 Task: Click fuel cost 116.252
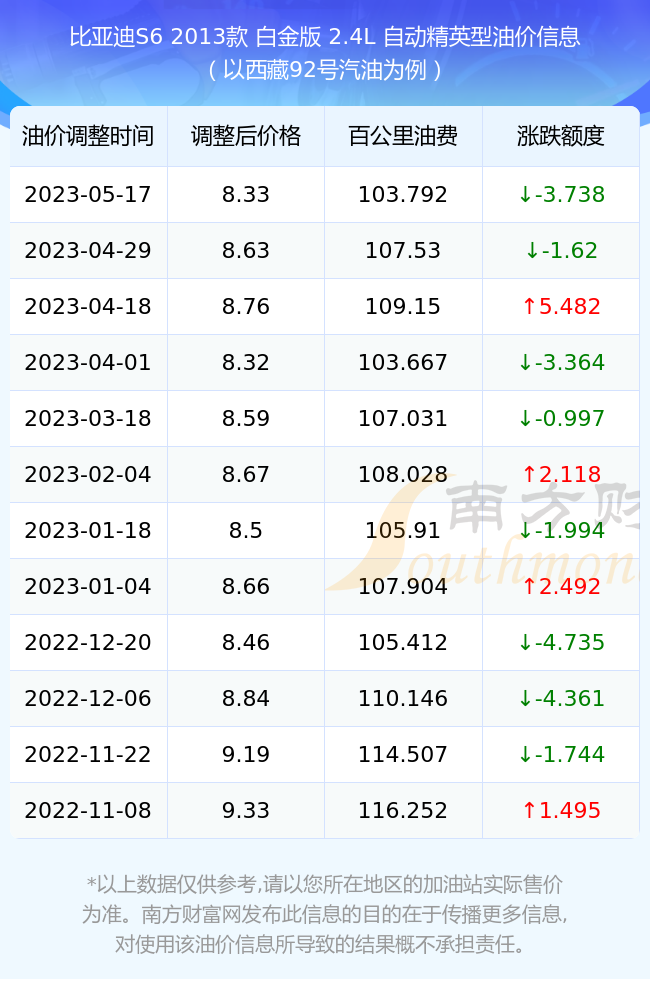pos(403,811)
